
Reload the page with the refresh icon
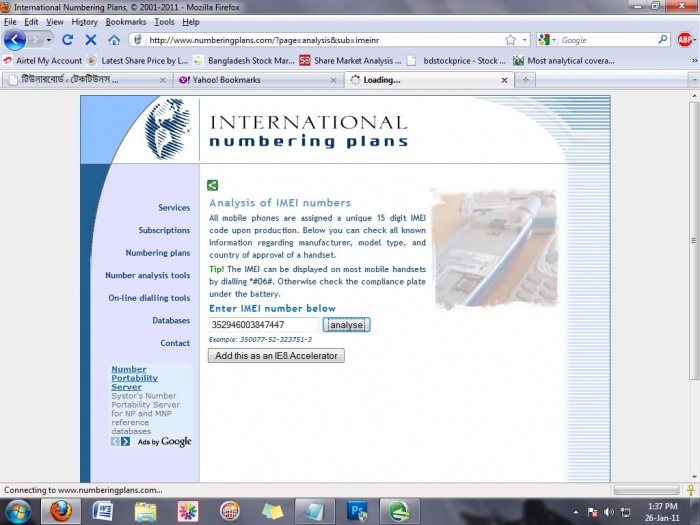(x=67, y=40)
